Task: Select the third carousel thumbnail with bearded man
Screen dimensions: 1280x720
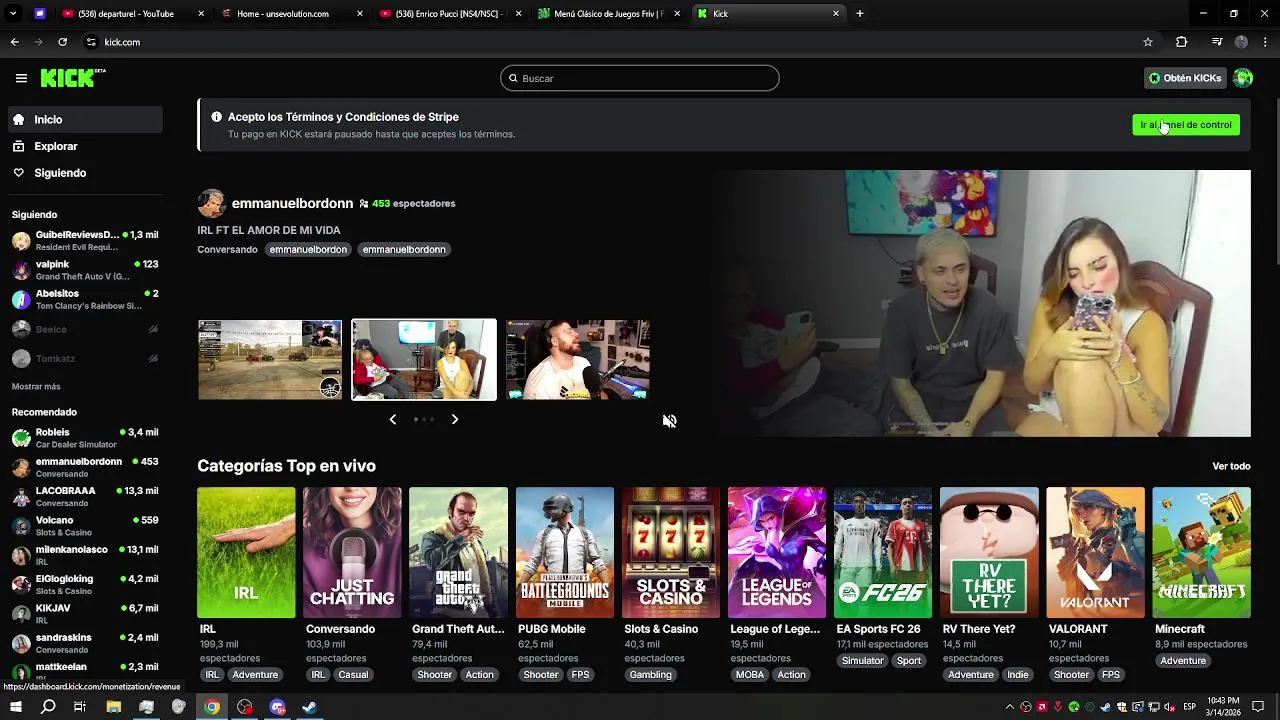Action: 578,360
